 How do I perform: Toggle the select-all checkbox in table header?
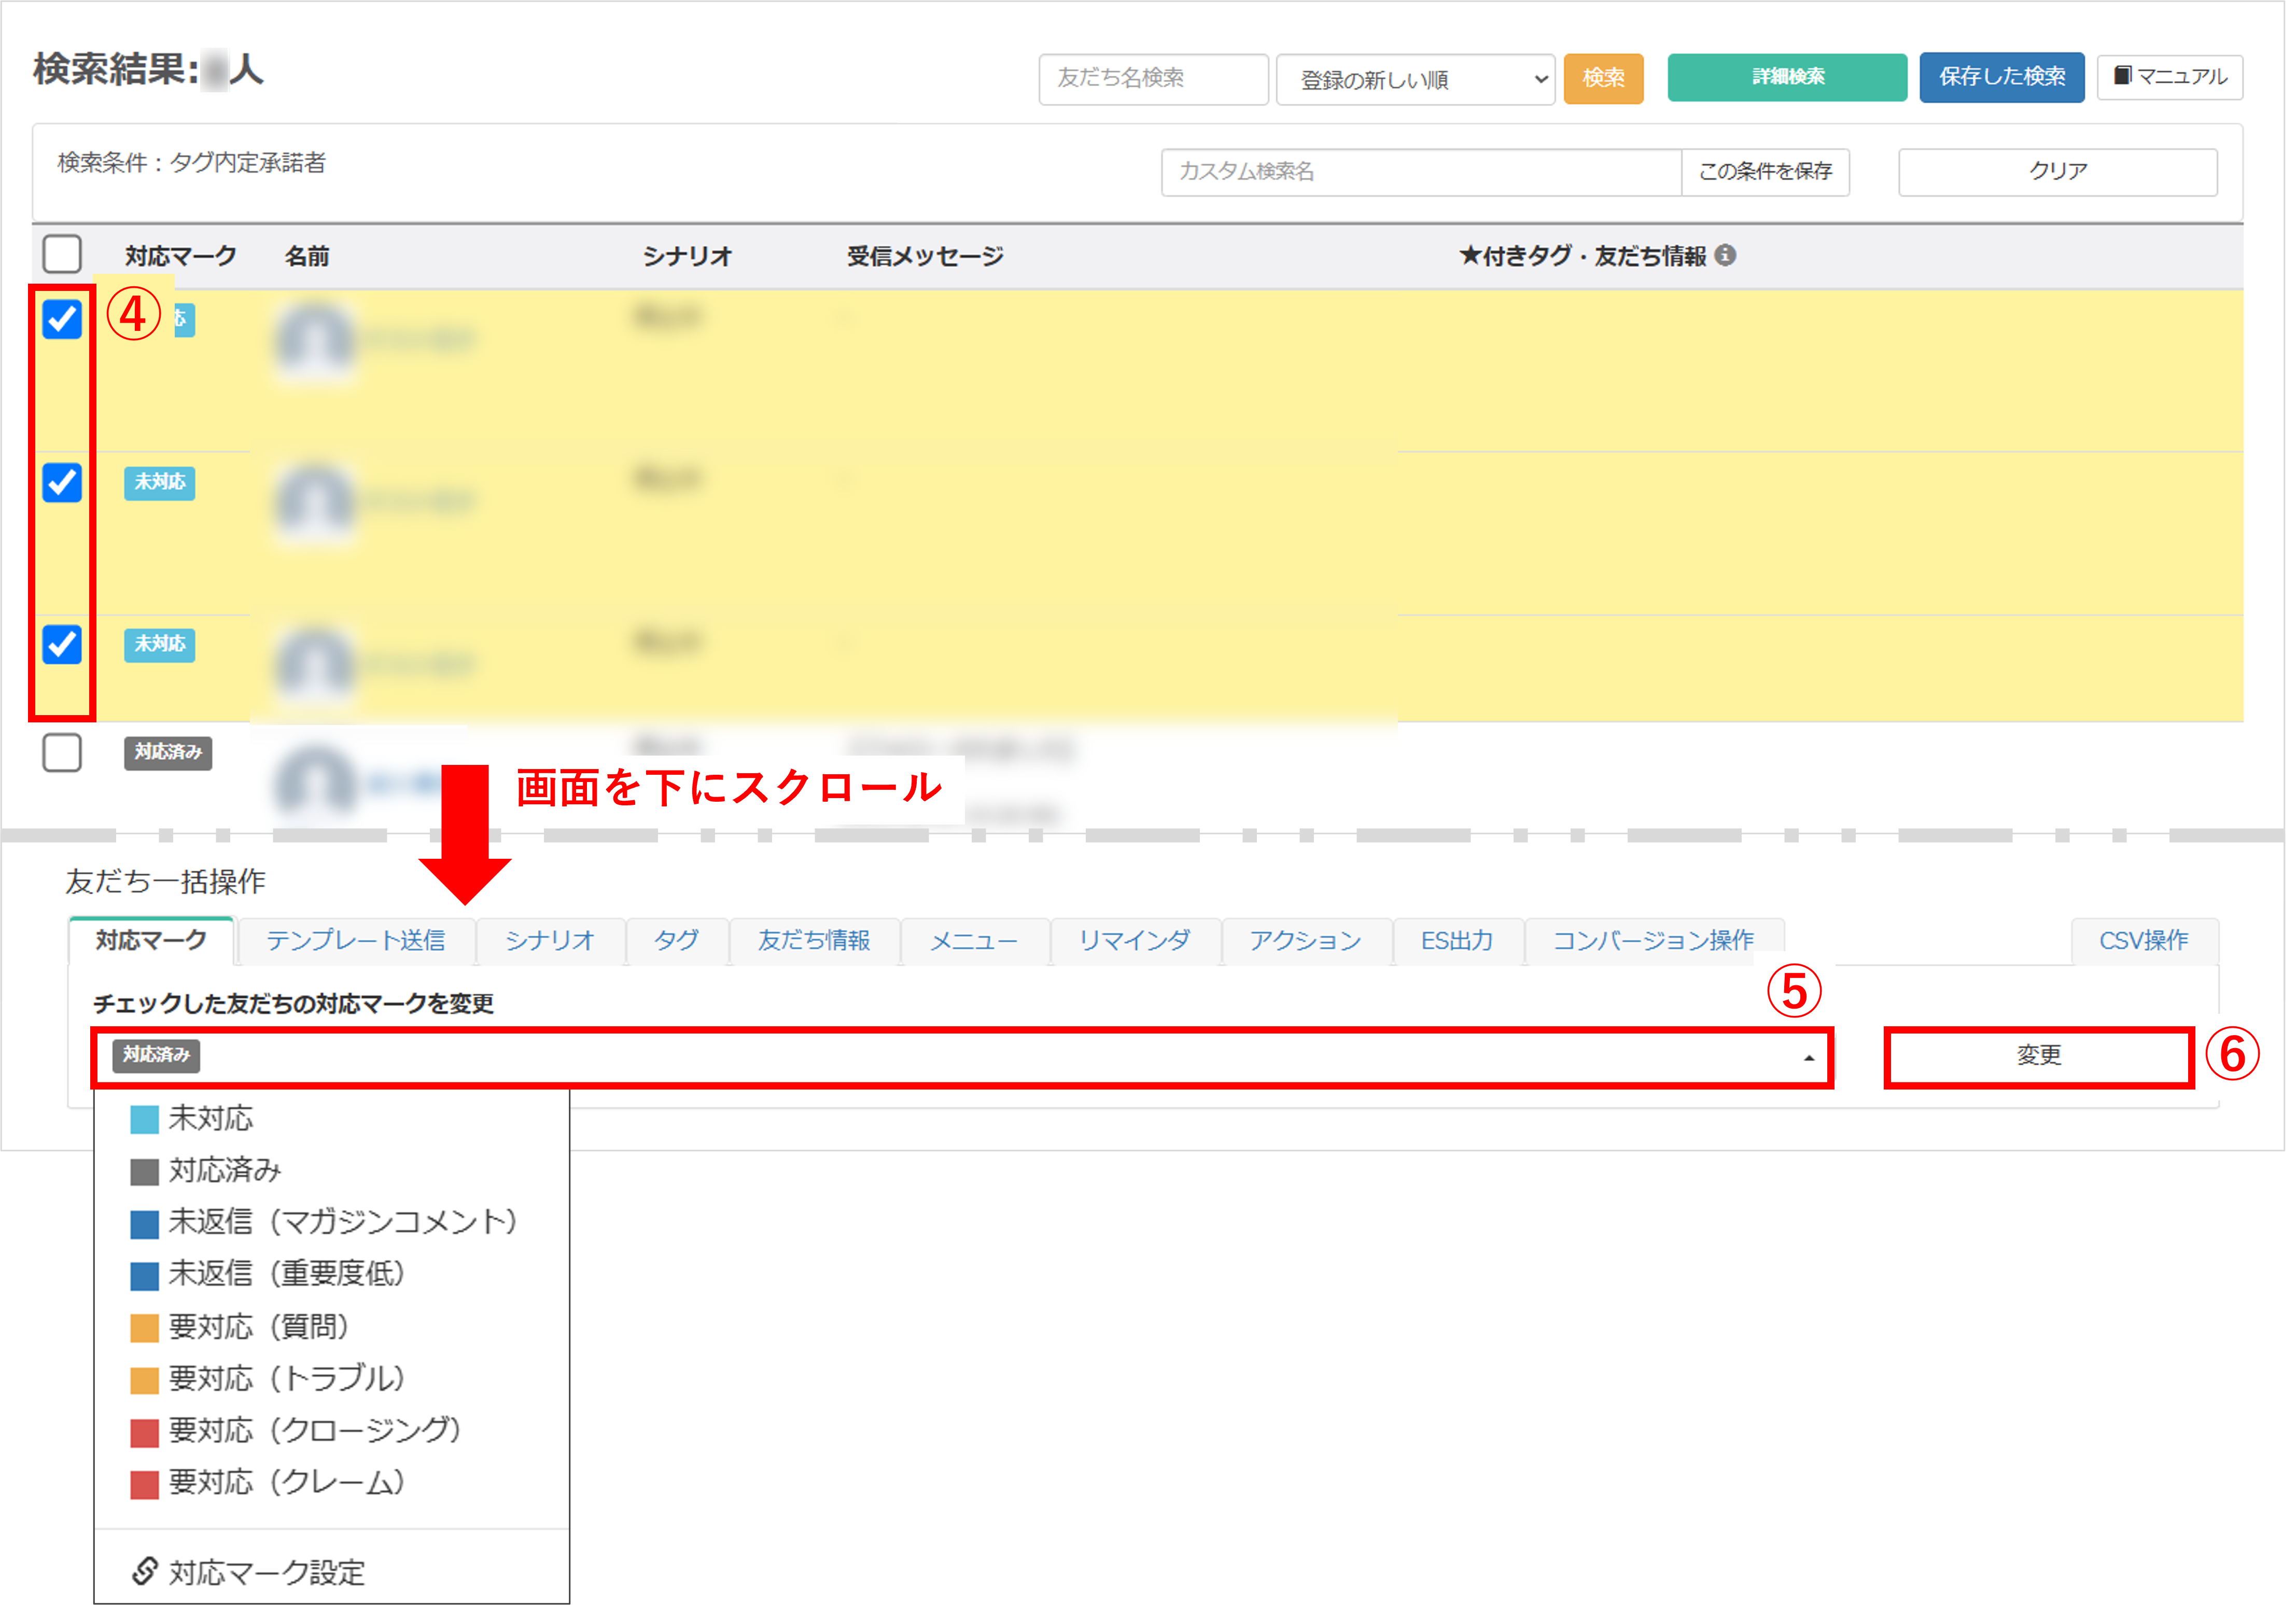coord(62,255)
